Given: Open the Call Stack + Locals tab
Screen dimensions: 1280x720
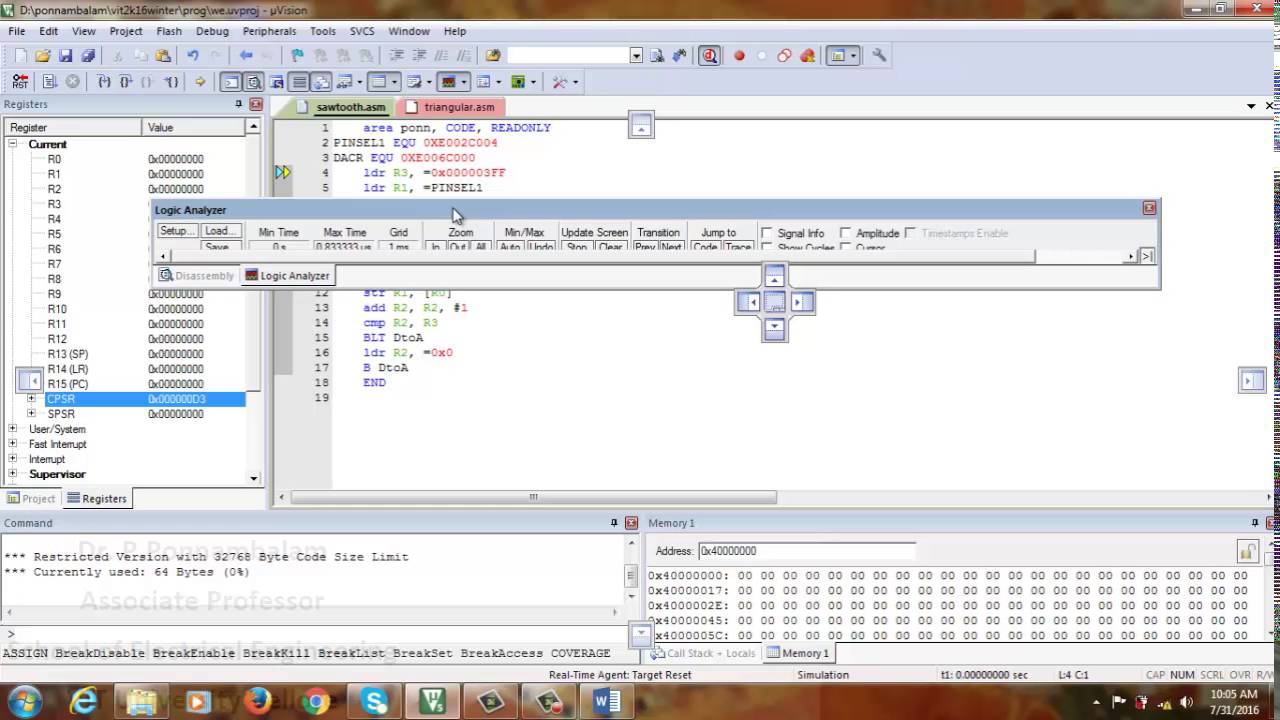Looking at the screenshot, I should (x=703, y=653).
